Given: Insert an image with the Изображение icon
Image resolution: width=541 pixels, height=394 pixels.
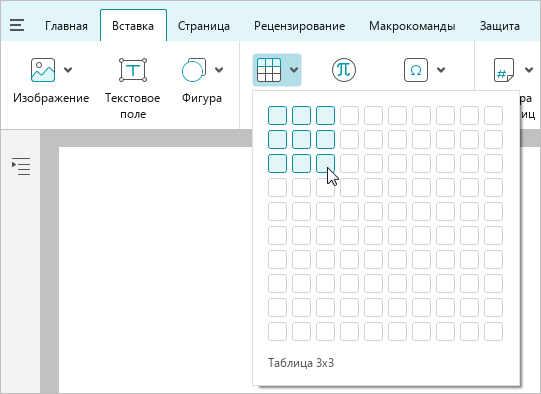Looking at the screenshot, I should pos(43,70).
